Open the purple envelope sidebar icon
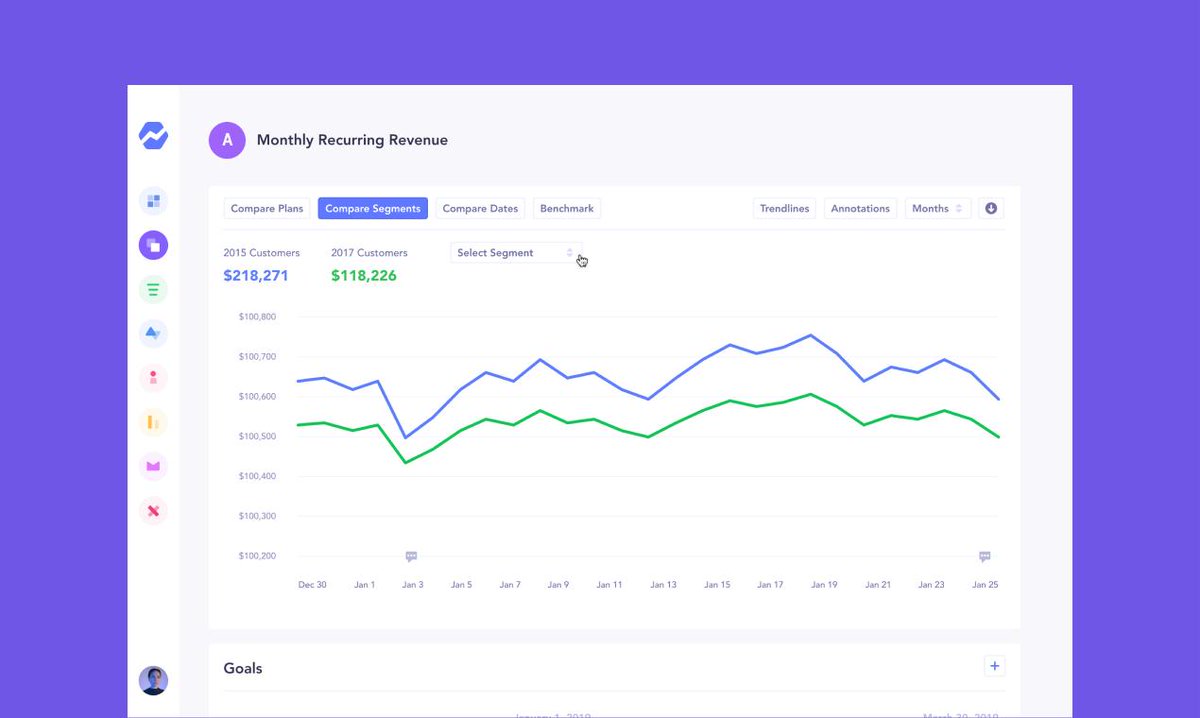Viewport: 1200px width, 718px height. 153,466
